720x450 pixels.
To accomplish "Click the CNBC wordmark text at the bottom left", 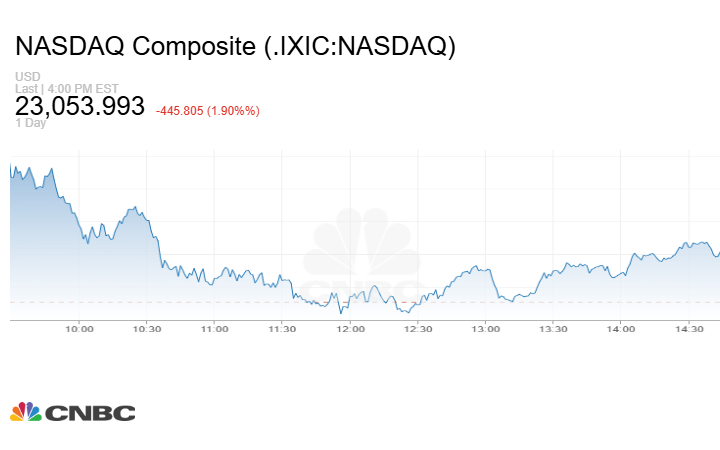I will tap(88, 412).
